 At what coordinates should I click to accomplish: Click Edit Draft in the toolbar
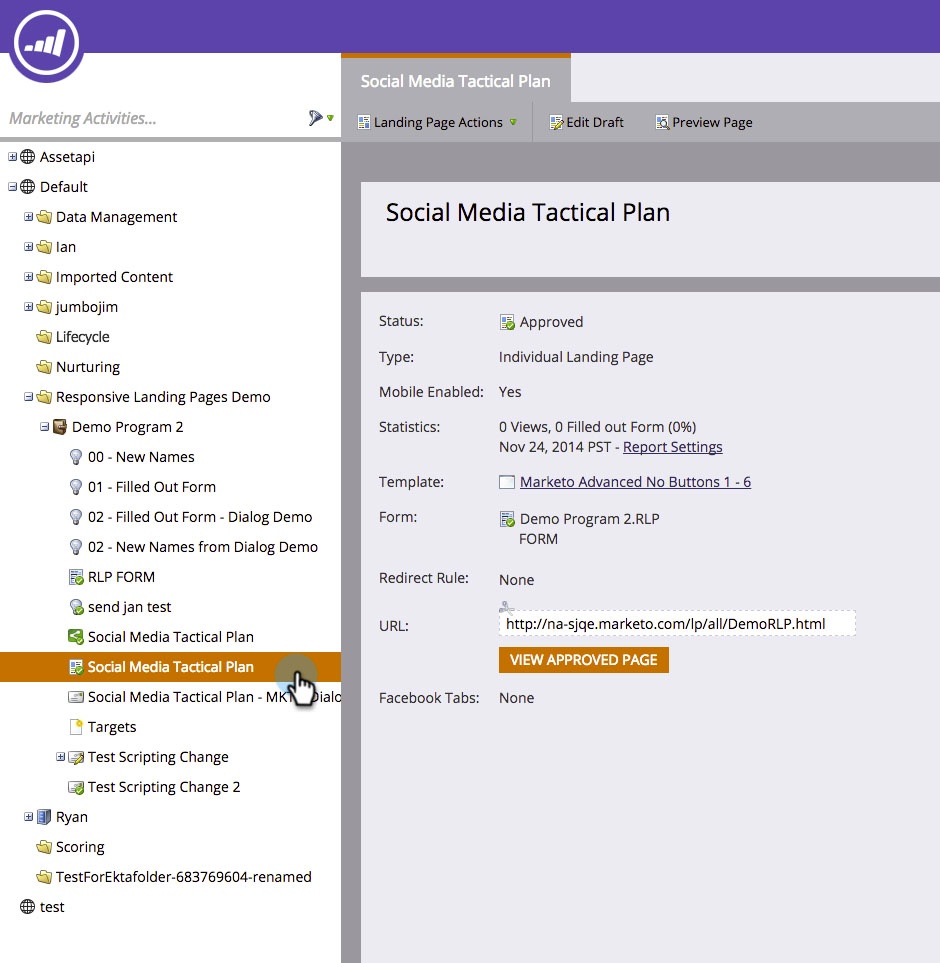point(586,122)
